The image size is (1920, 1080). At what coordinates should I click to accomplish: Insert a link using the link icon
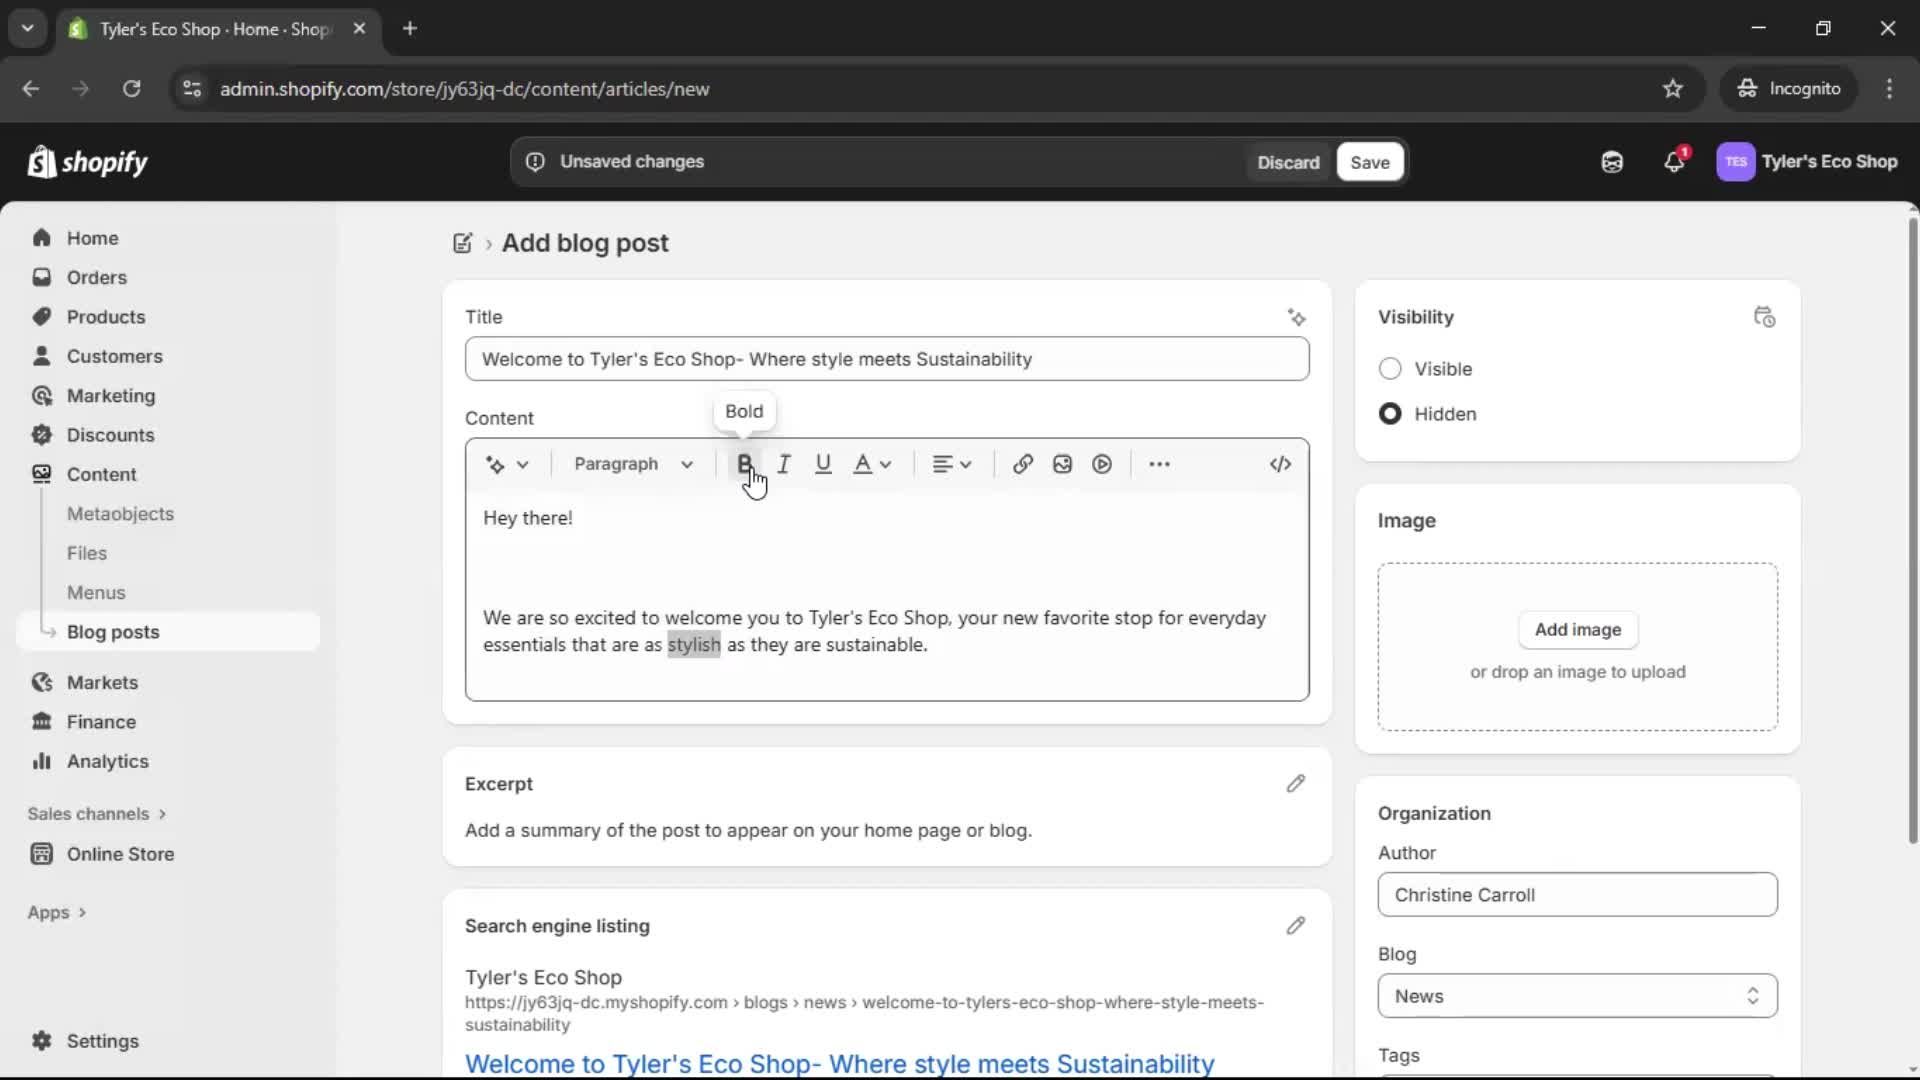1021,463
